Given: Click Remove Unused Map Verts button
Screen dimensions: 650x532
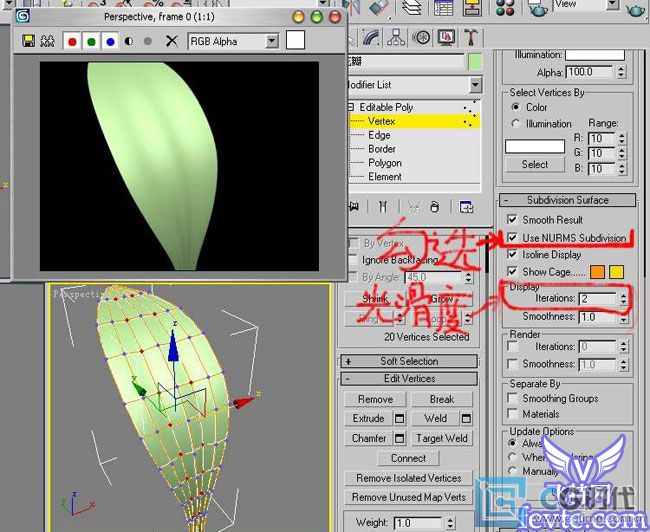Looking at the screenshot, I should point(408,497).
